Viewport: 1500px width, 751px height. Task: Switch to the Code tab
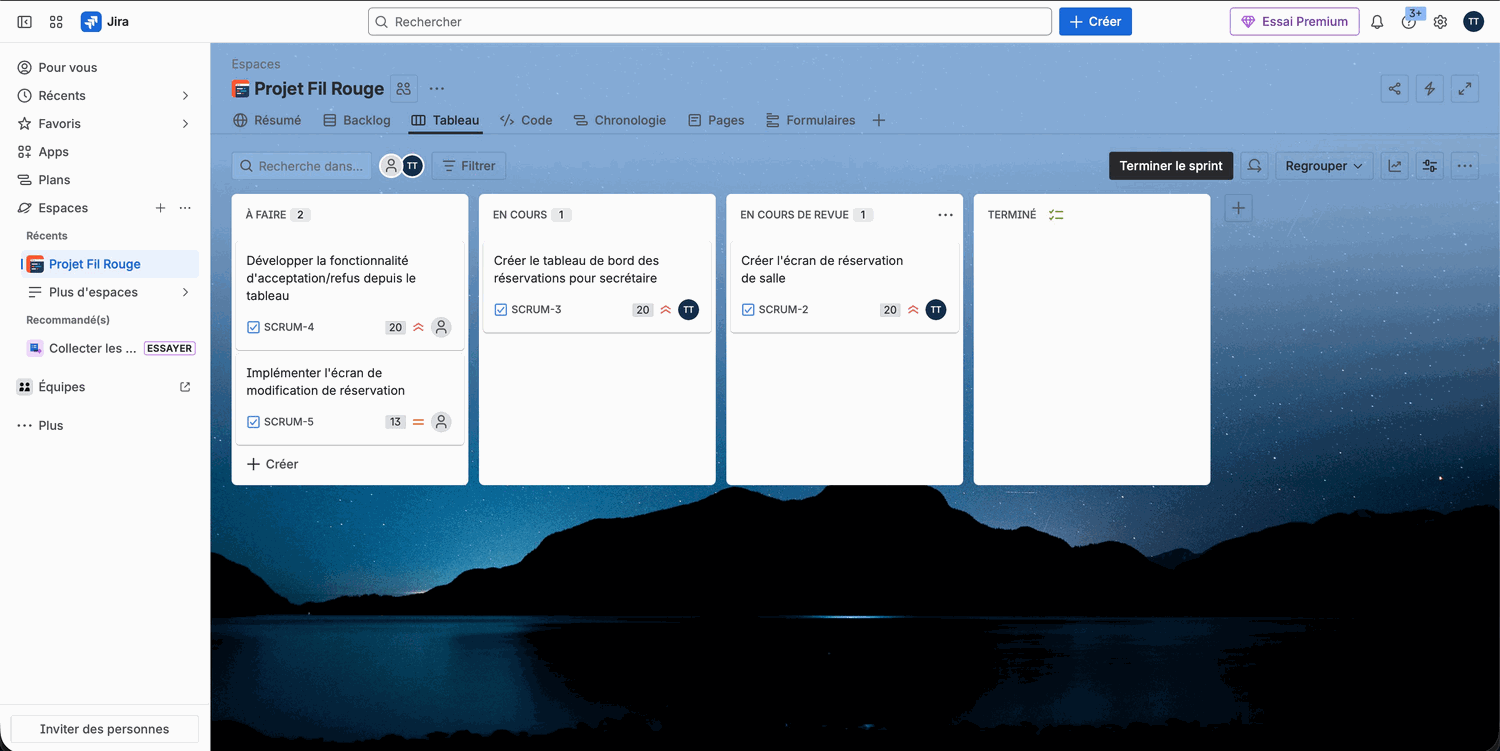pyautogui.click(x=526, y=120)
